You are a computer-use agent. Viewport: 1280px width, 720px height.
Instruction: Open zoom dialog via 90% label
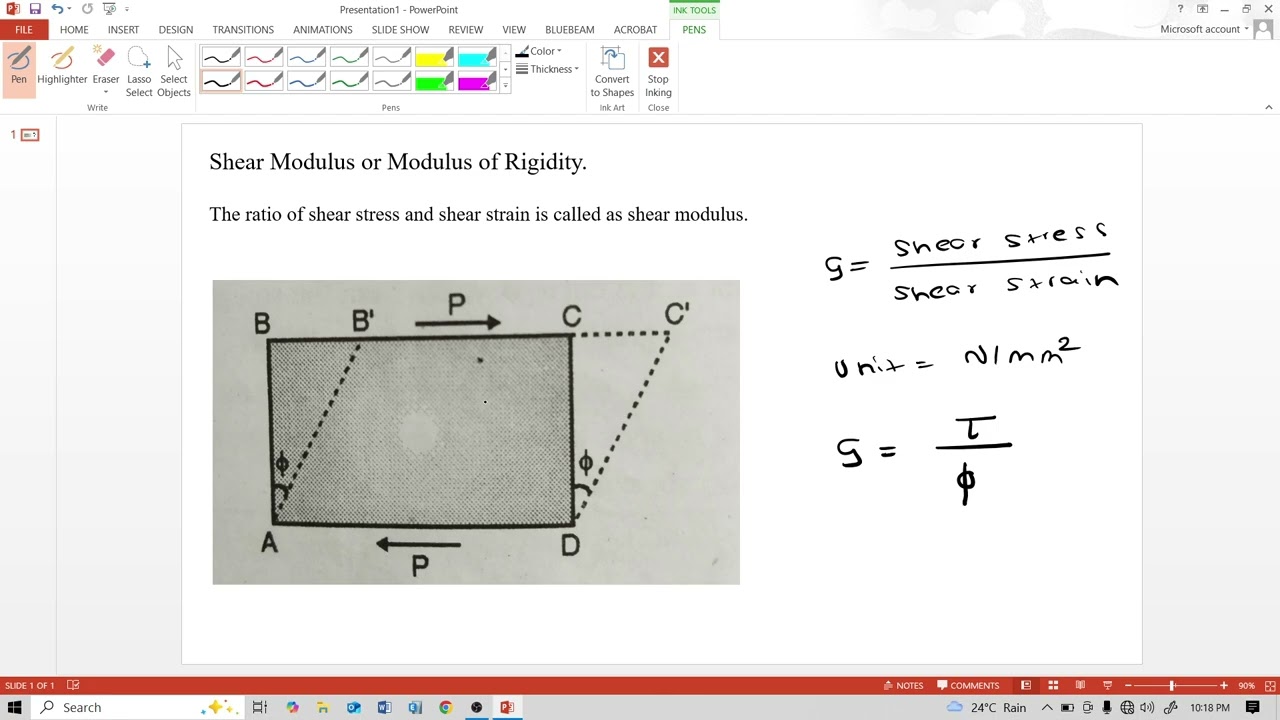click(1246, 685)
